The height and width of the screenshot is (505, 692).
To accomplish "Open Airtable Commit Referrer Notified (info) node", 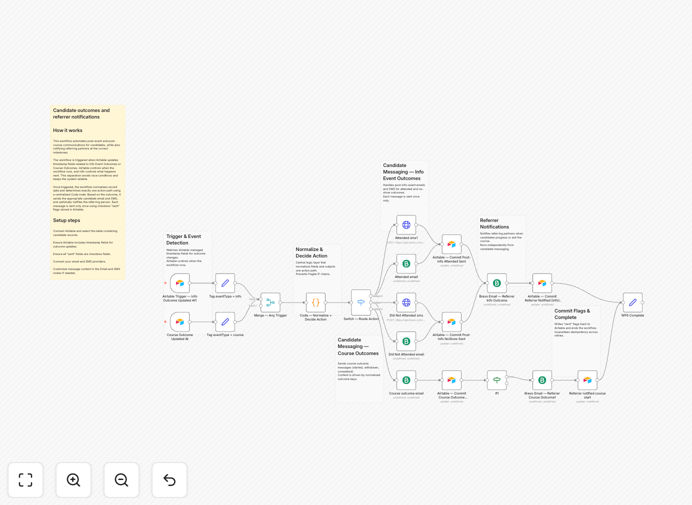I will [542, 283].
